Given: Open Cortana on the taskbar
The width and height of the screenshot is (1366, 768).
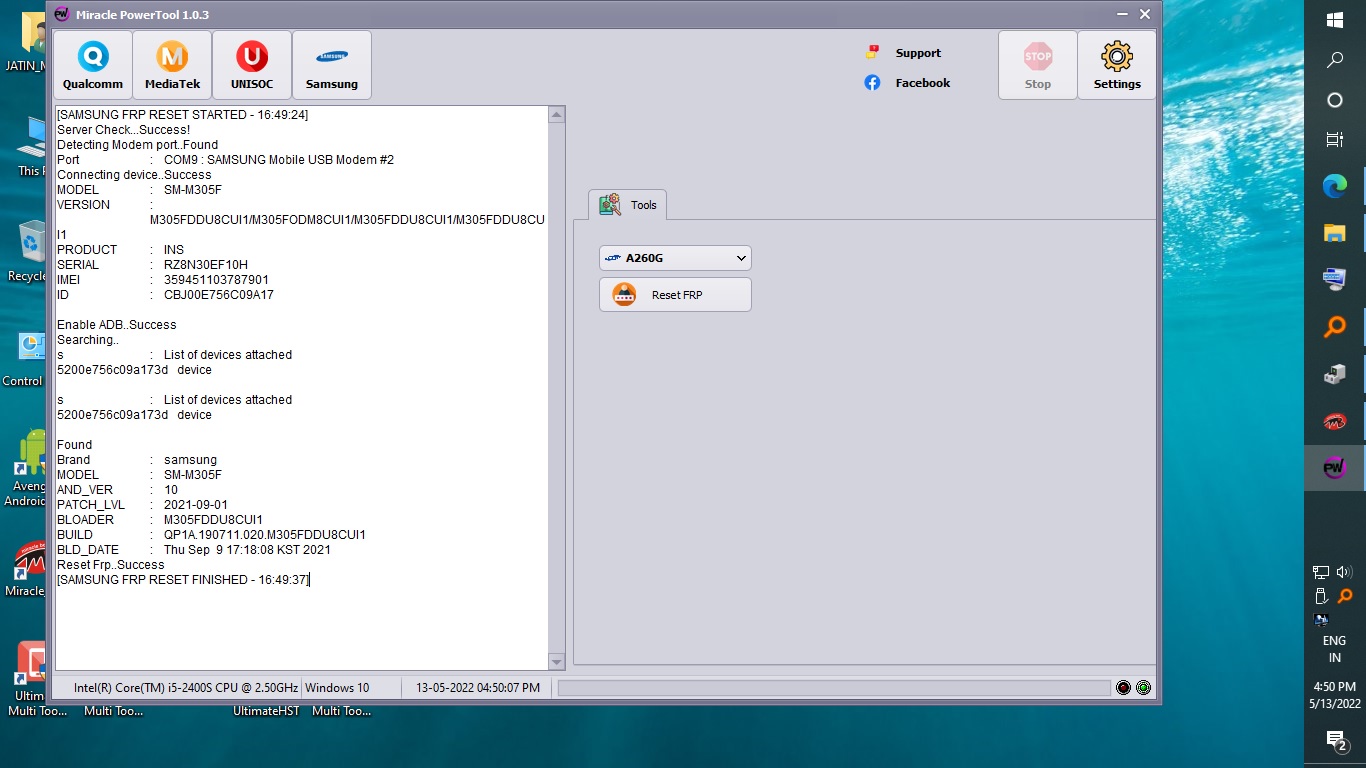Looking at the screenshot, I should click(x=1334, y=100).
